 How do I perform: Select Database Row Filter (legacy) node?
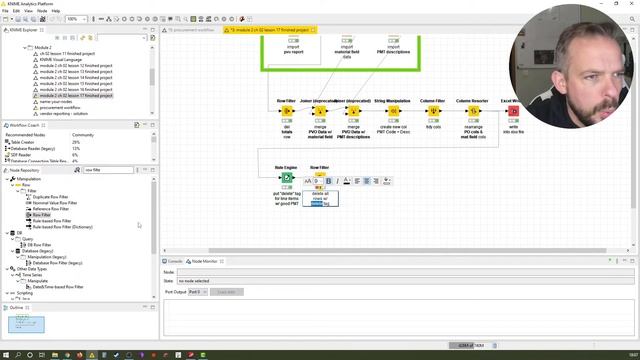58,263
